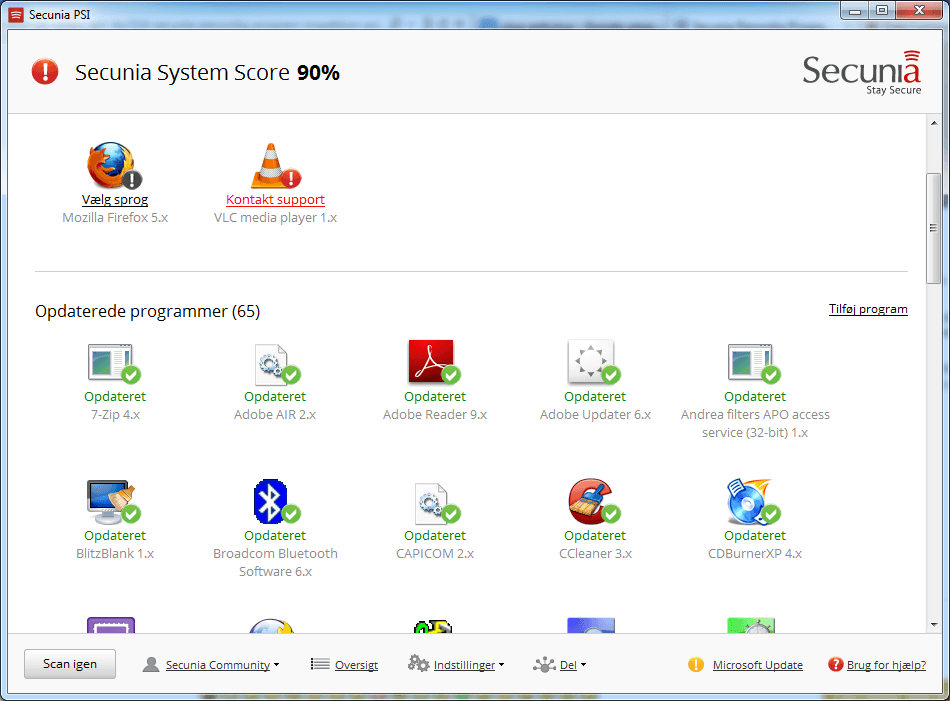Click the vertical scrollbar in program list

point(933,230)
